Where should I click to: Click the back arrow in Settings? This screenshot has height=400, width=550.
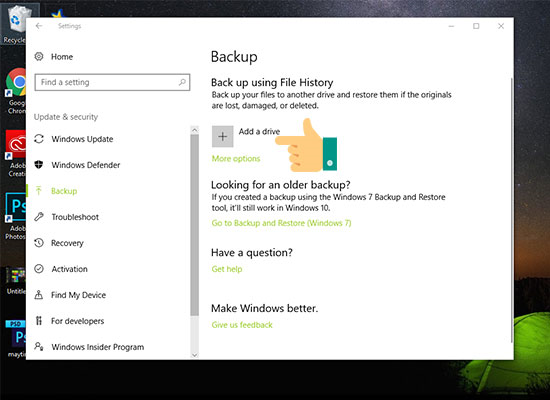pos(39,26)
